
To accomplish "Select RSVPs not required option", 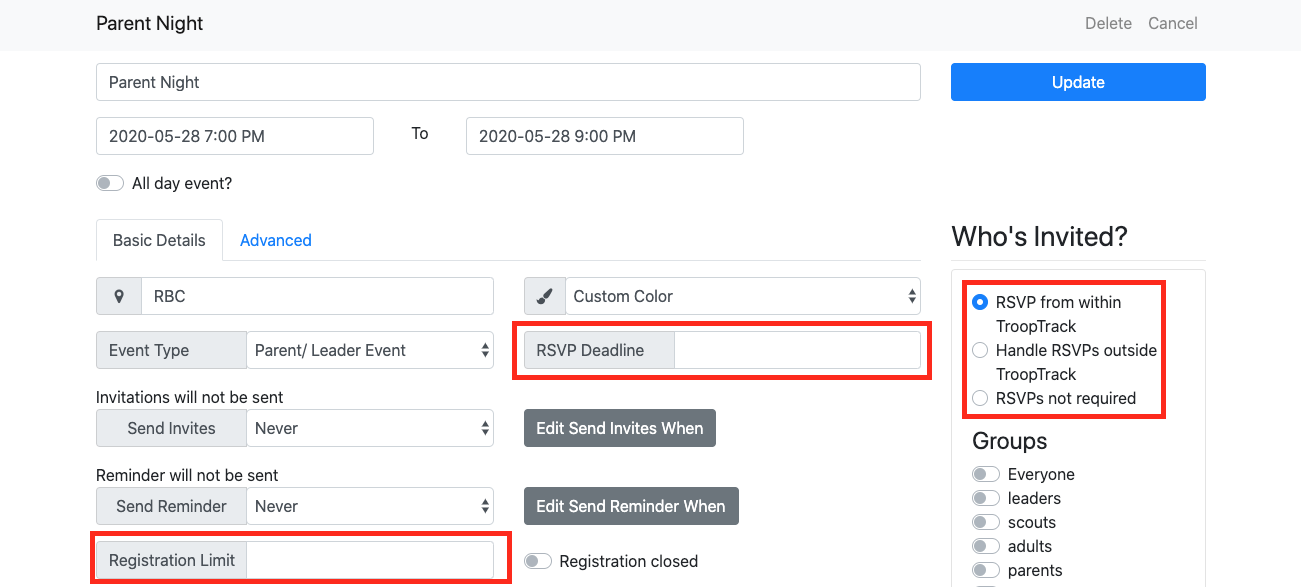I will 980,398.
